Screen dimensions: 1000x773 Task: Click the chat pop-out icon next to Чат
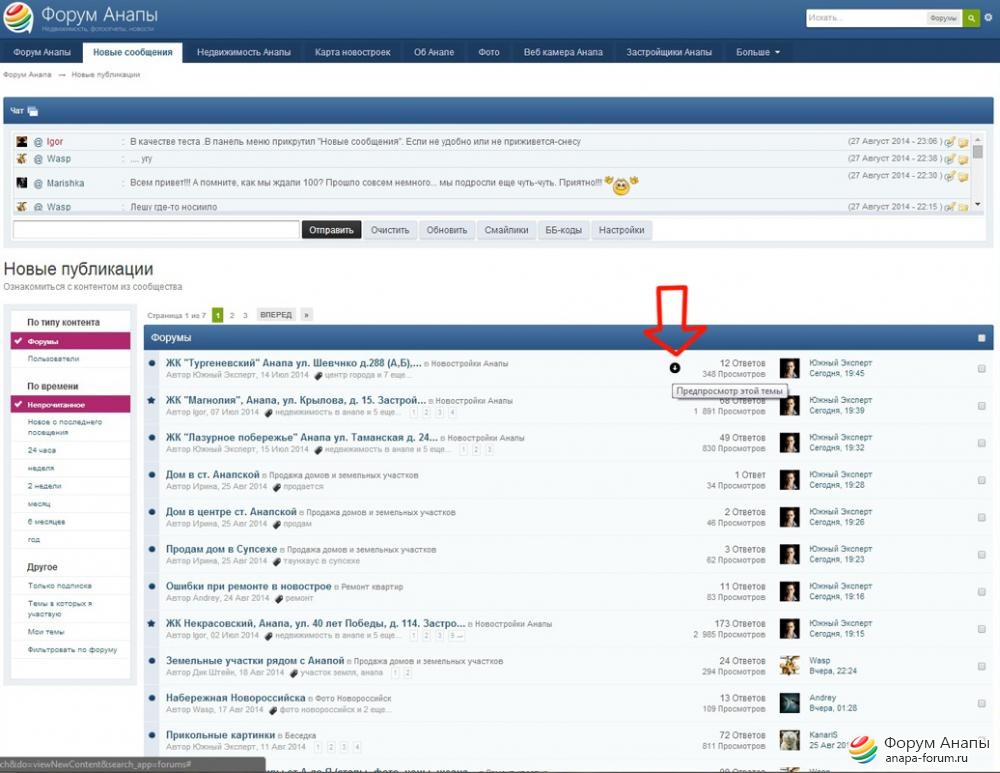point(33,111)
